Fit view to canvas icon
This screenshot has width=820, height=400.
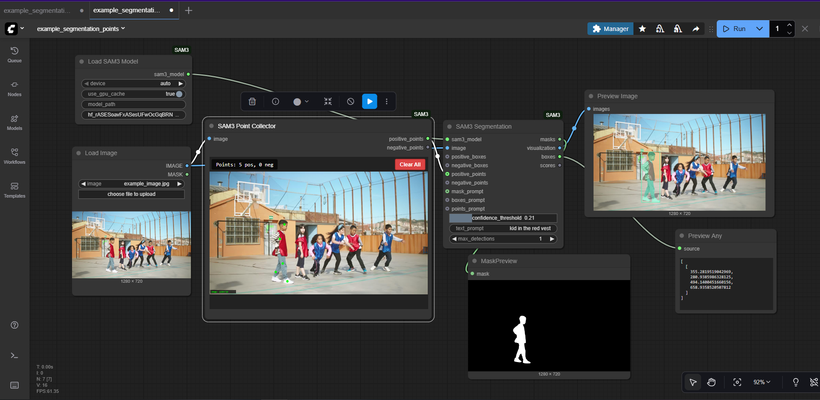pyautogui.click(x=737, y=382)
